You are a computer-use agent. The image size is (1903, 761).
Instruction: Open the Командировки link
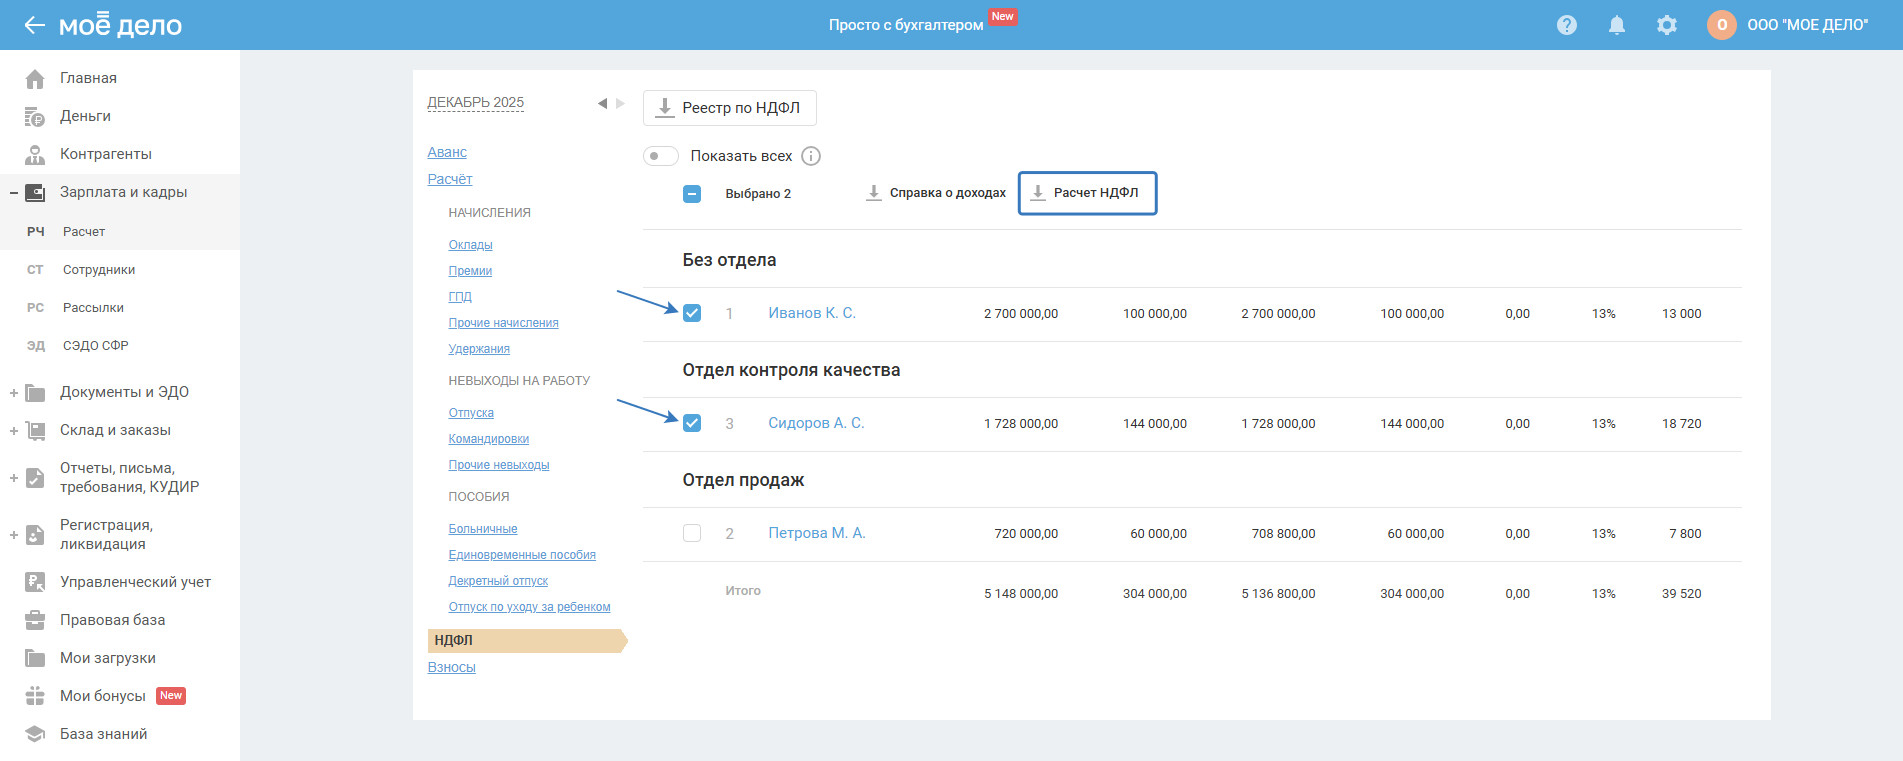pos(489,439)
